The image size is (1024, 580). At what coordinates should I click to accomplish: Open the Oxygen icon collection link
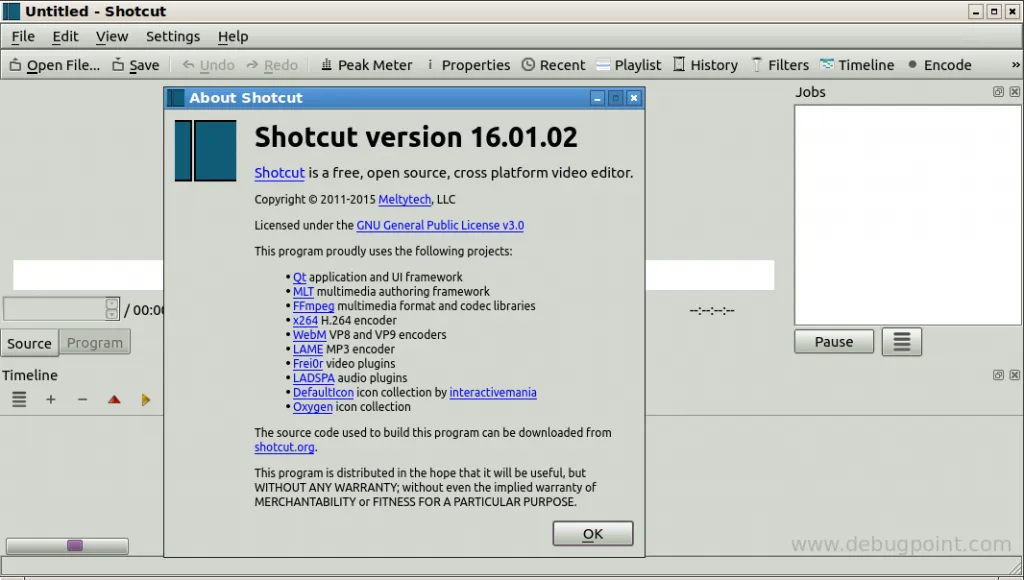[312, 406]
